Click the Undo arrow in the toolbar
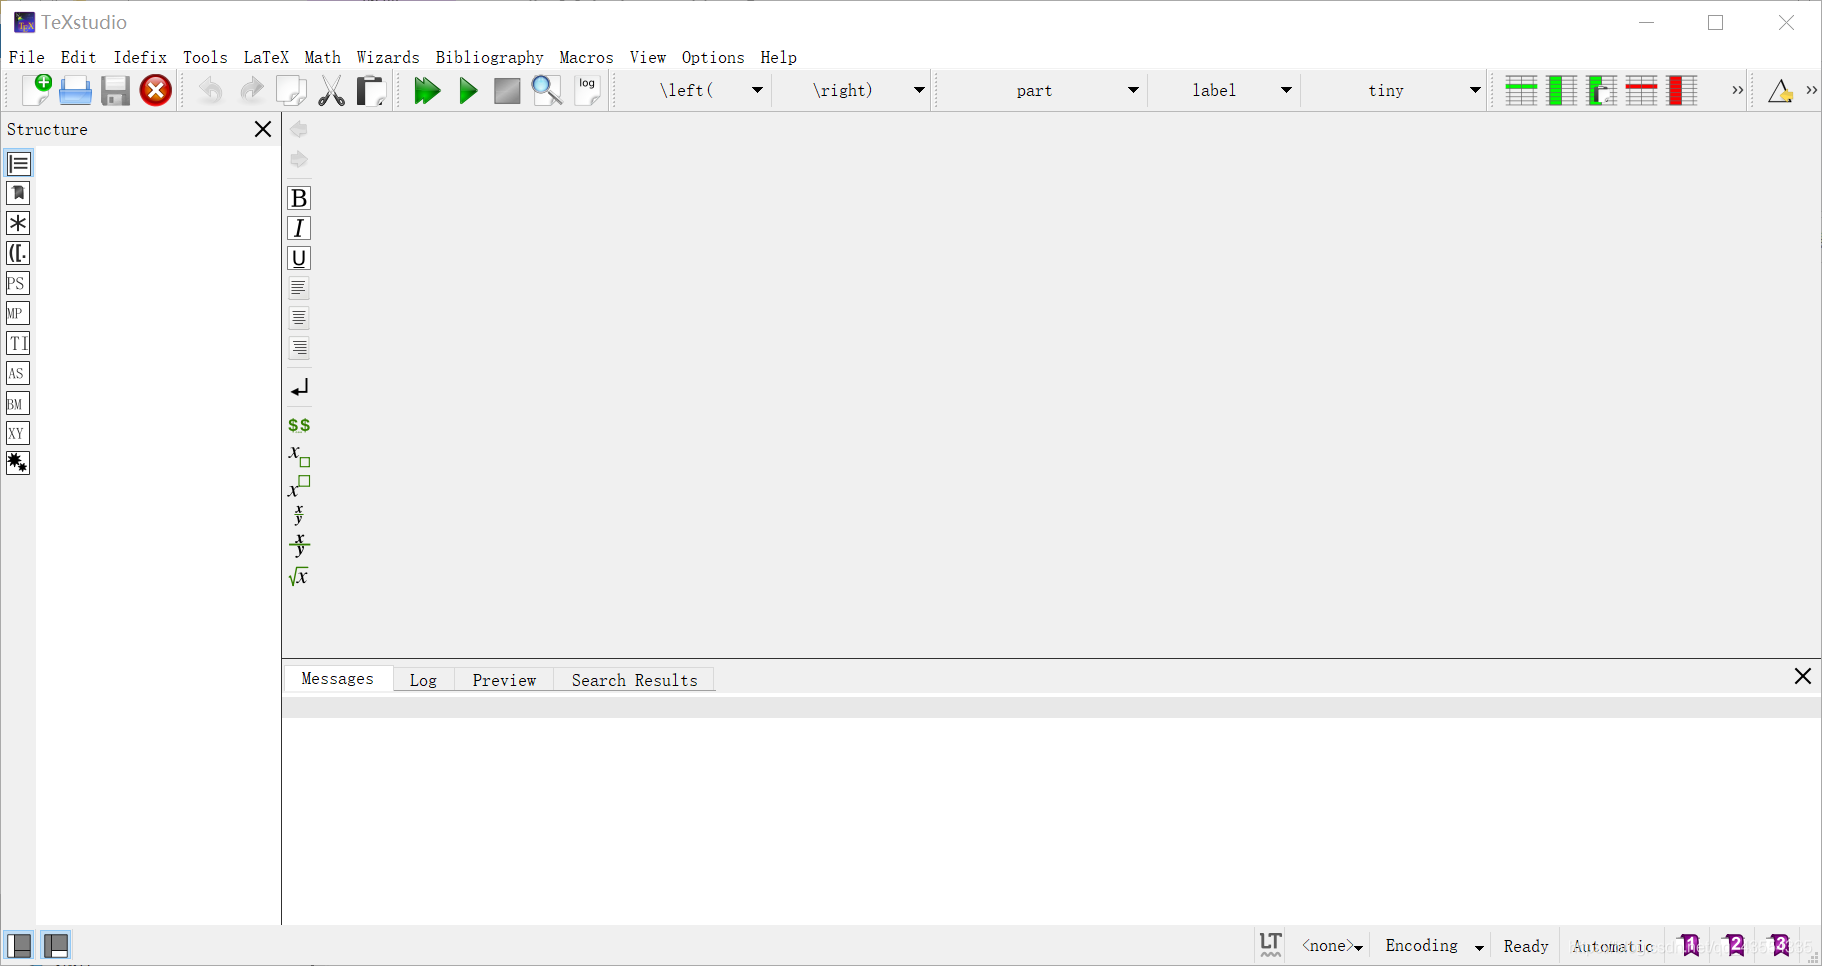This screenshot has width=1822, height=966. 210,90
